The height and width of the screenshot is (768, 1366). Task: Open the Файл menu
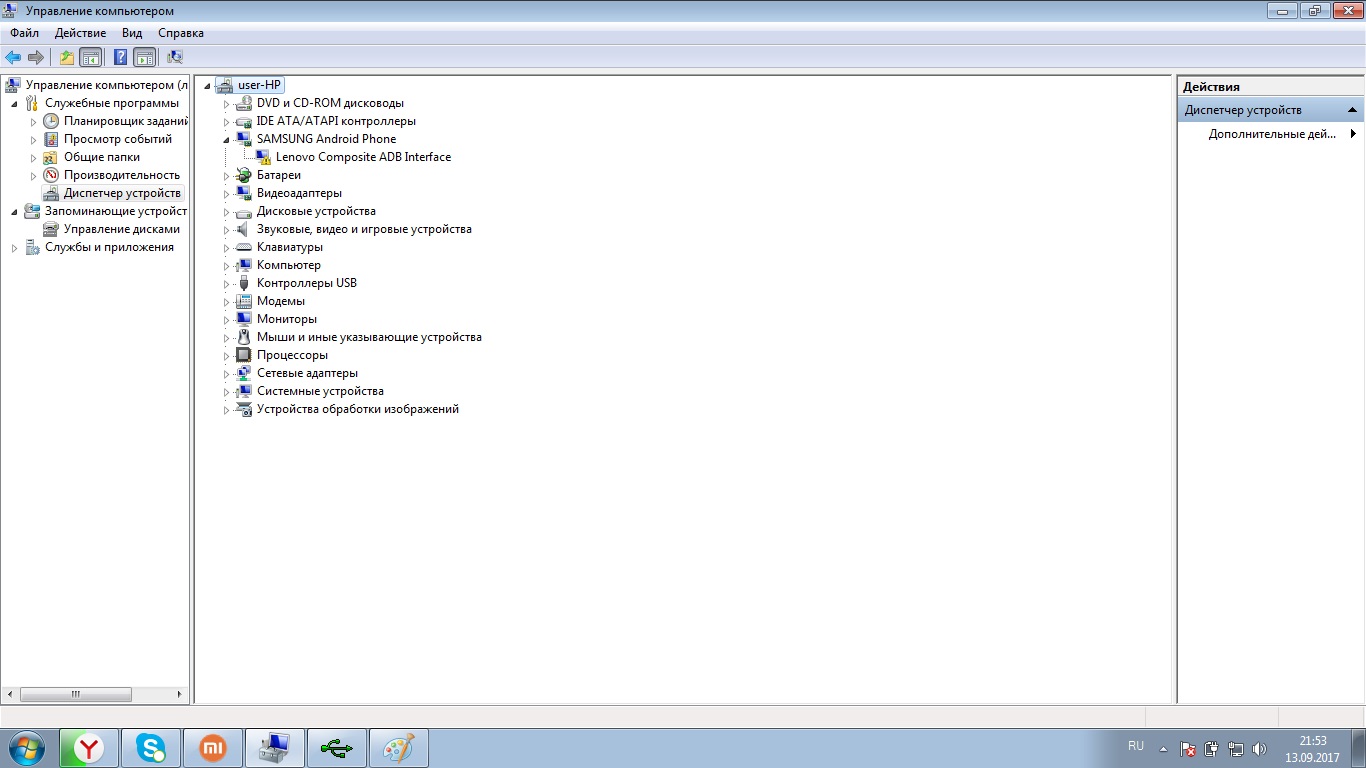coord(25,33)
